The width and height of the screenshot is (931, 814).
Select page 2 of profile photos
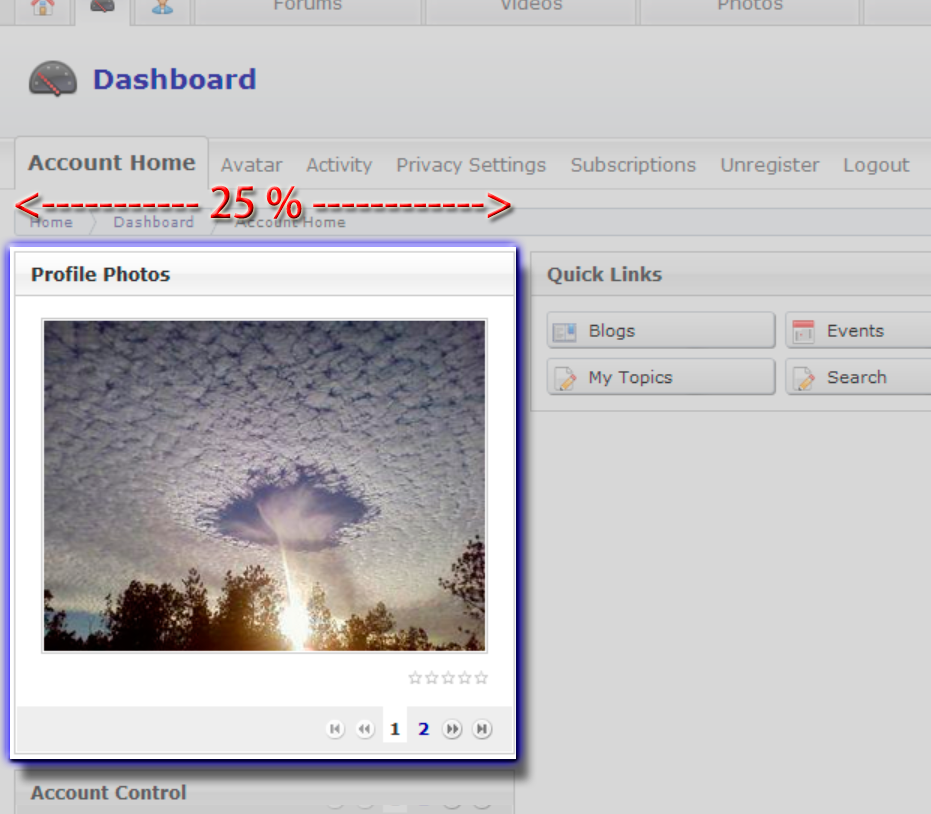pos(423,729)
